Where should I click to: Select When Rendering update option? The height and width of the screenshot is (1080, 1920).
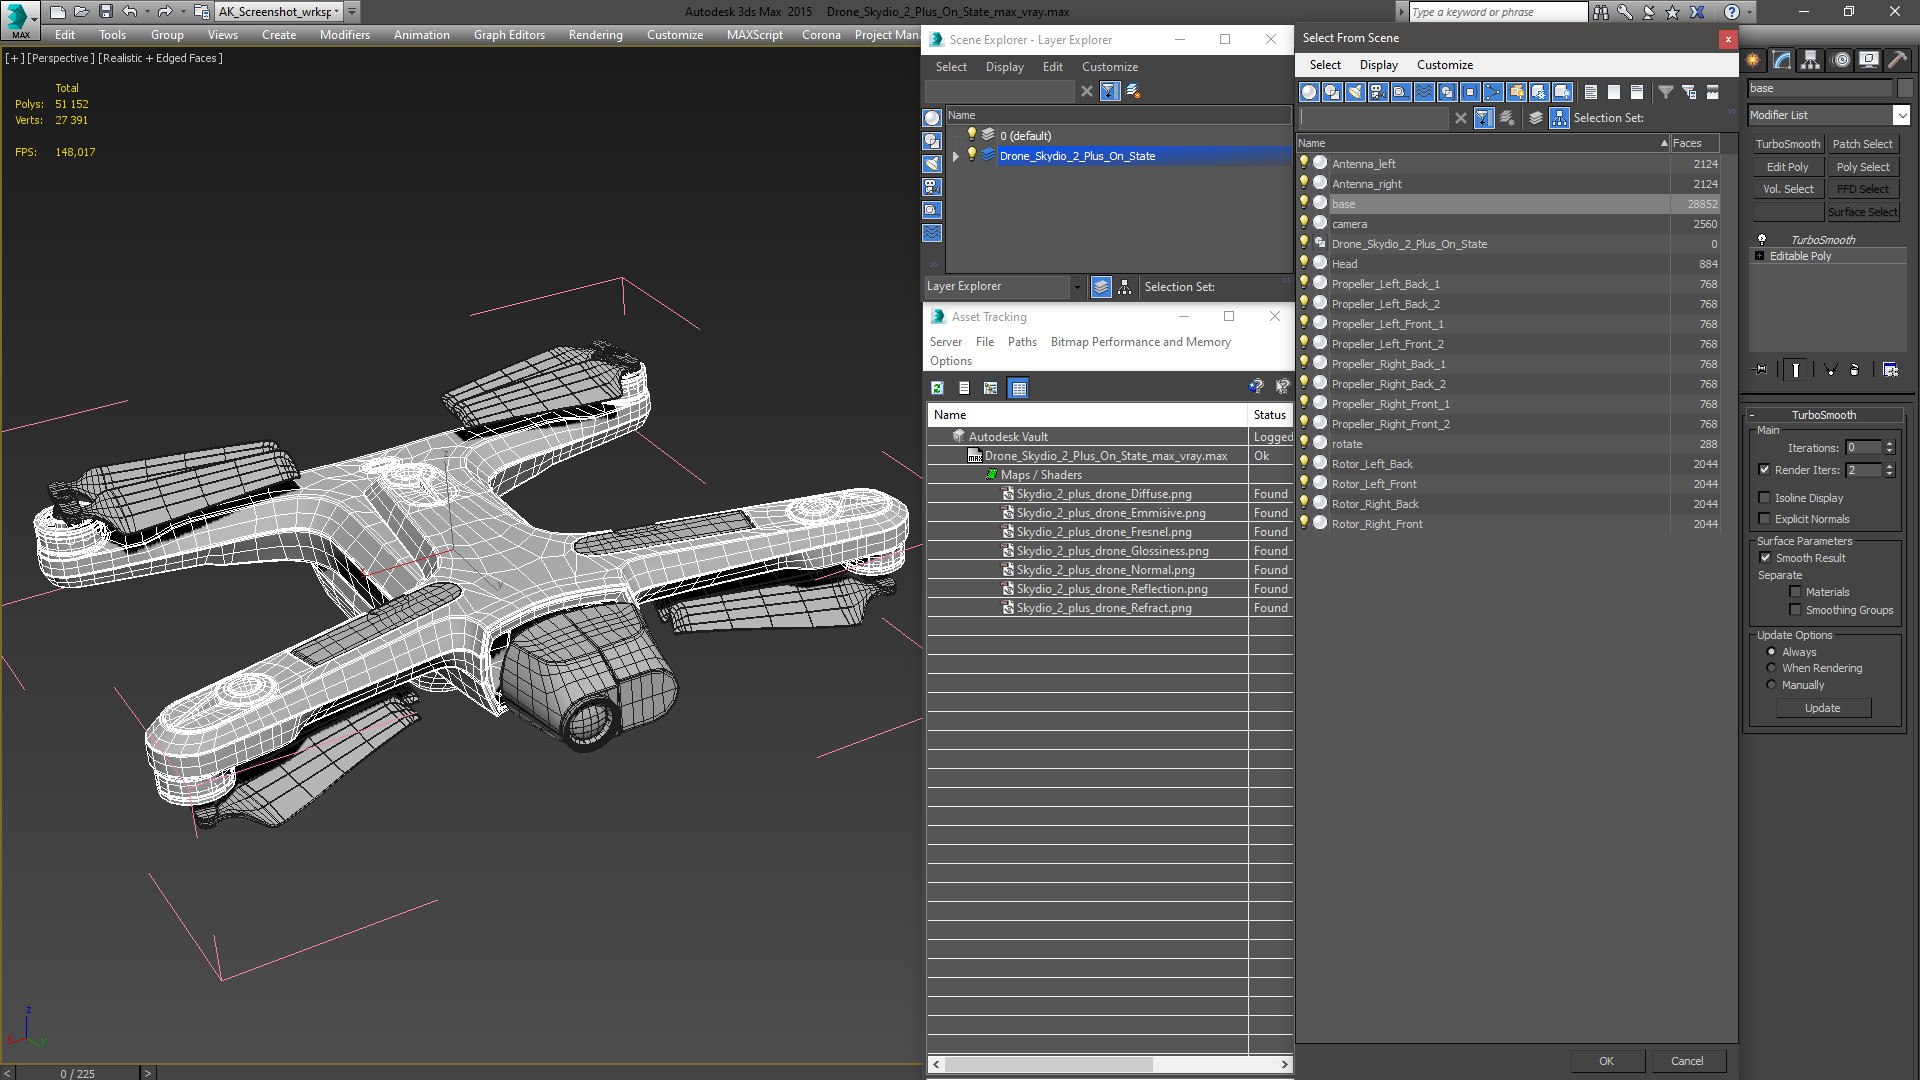click(1772, 668)
